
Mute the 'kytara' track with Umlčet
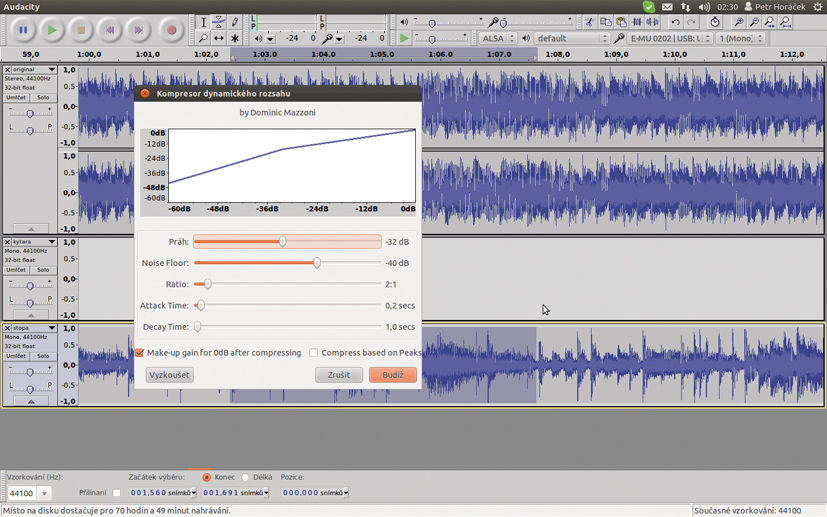(16, 270)
